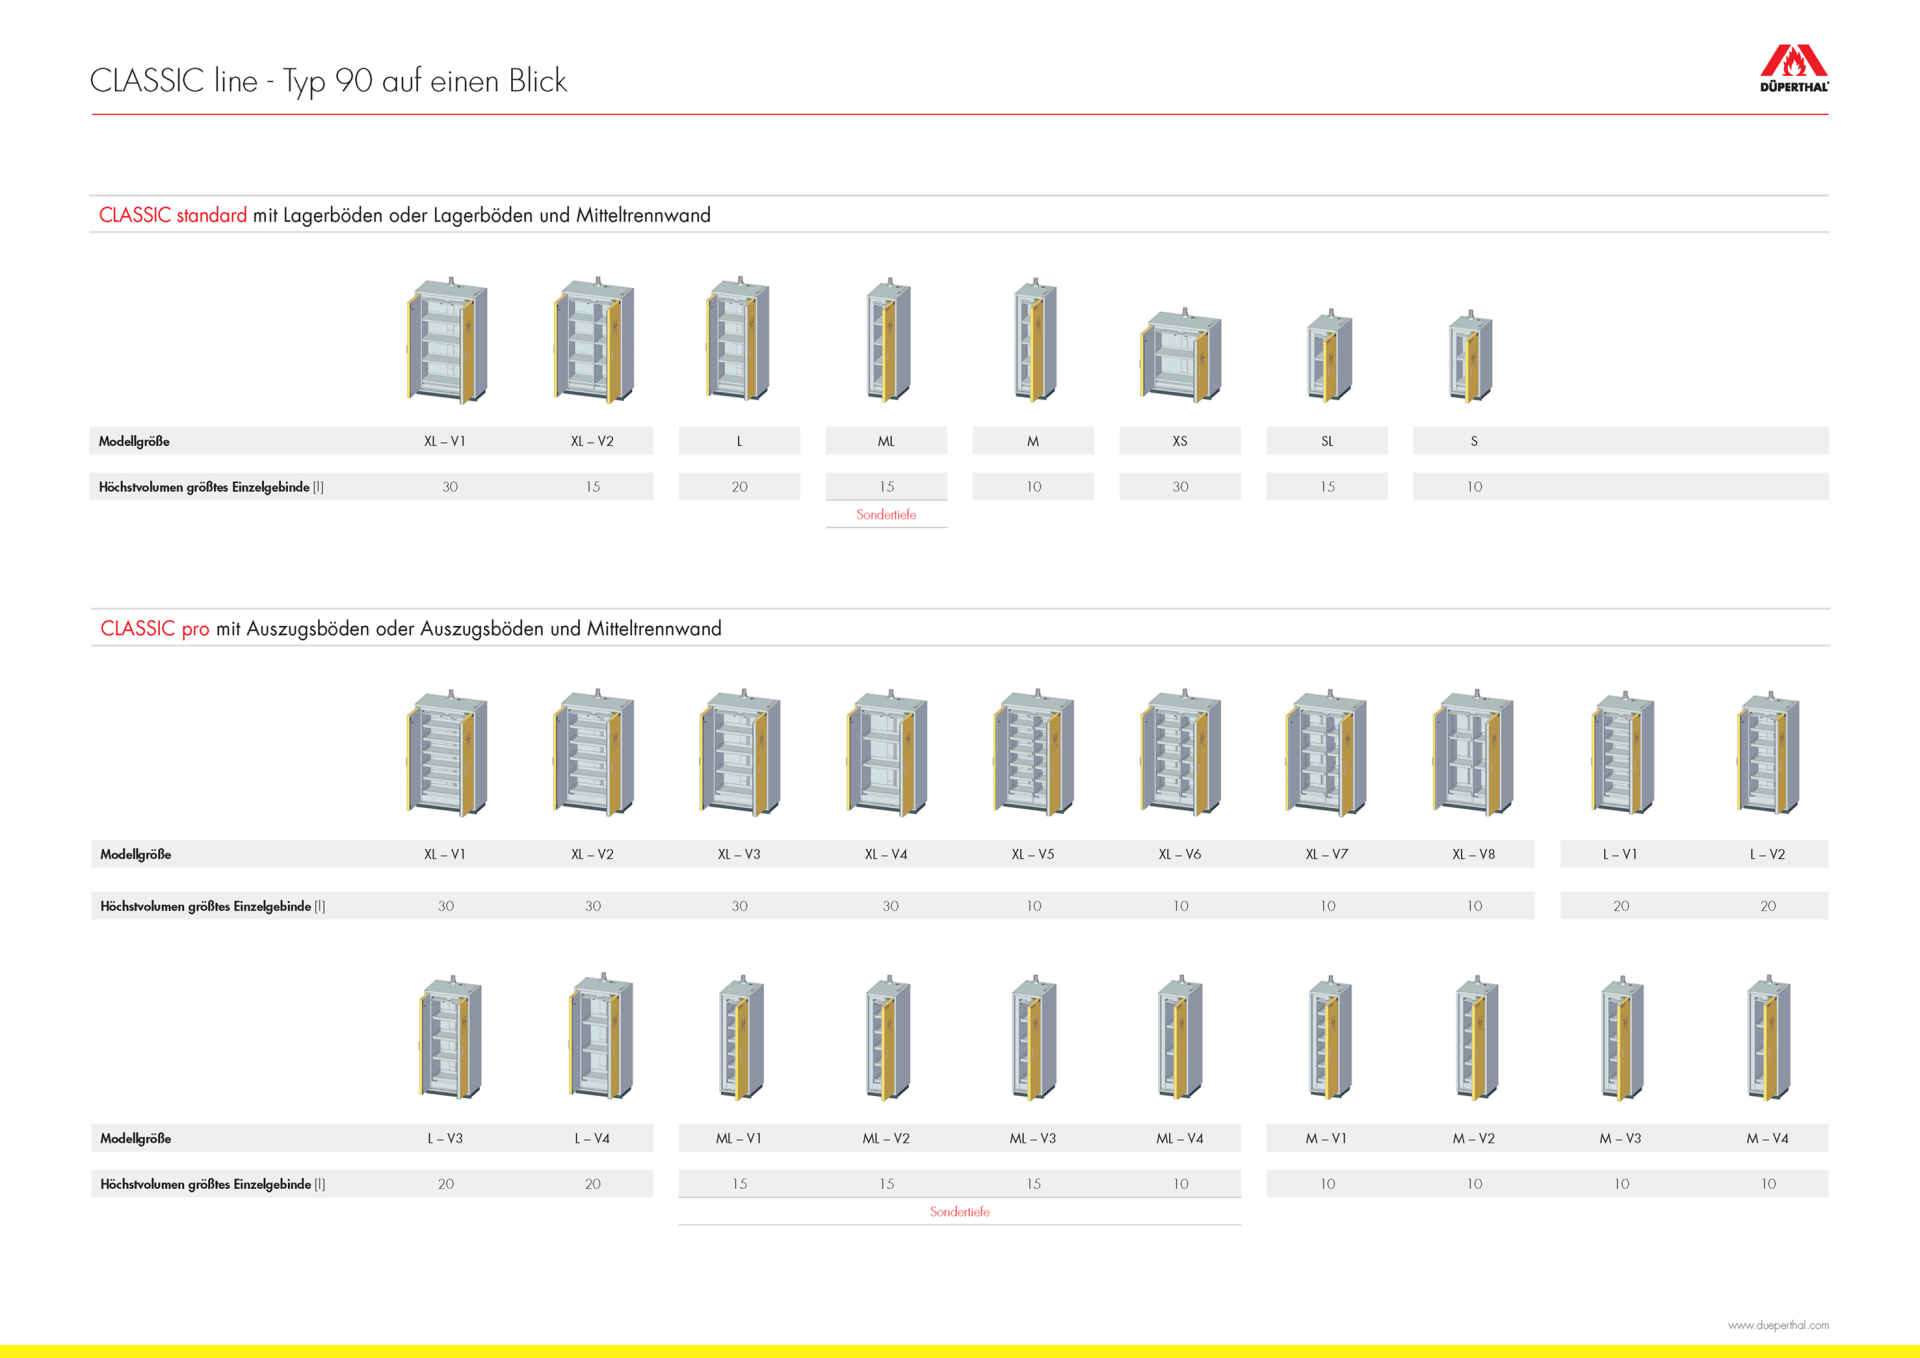Click the 'Sondertiefe' note under standard model ML
The width and height of the screenshot is (1920, 1358).
[x=886, y=515]
